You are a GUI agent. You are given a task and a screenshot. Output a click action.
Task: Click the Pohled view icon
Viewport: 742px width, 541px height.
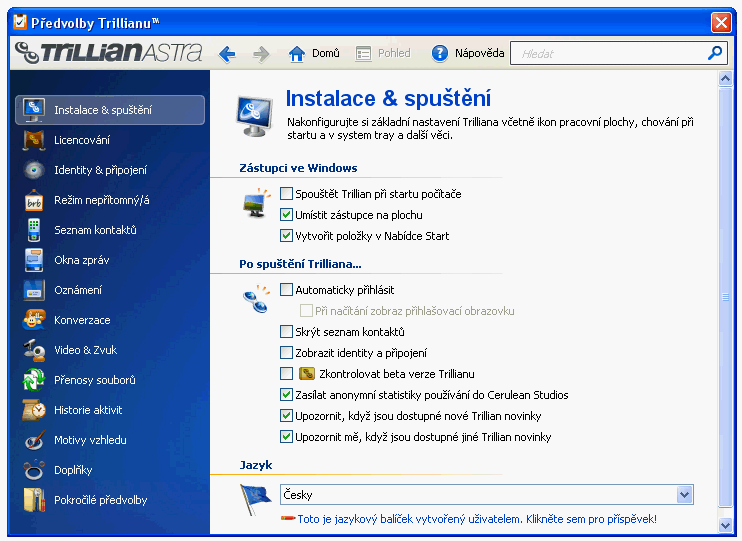click(363, 53)
